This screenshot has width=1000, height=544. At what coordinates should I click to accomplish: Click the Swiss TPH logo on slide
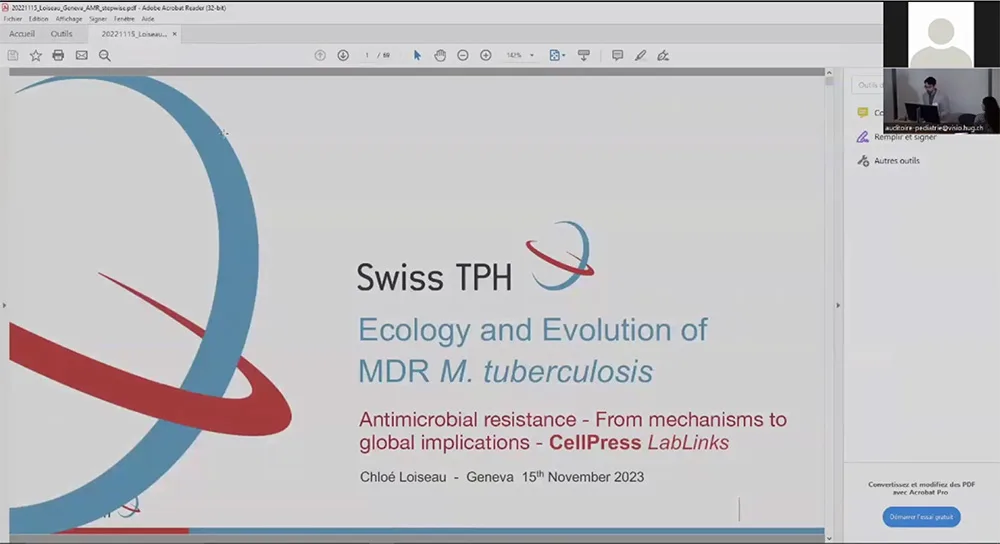(x=475, y=258)
